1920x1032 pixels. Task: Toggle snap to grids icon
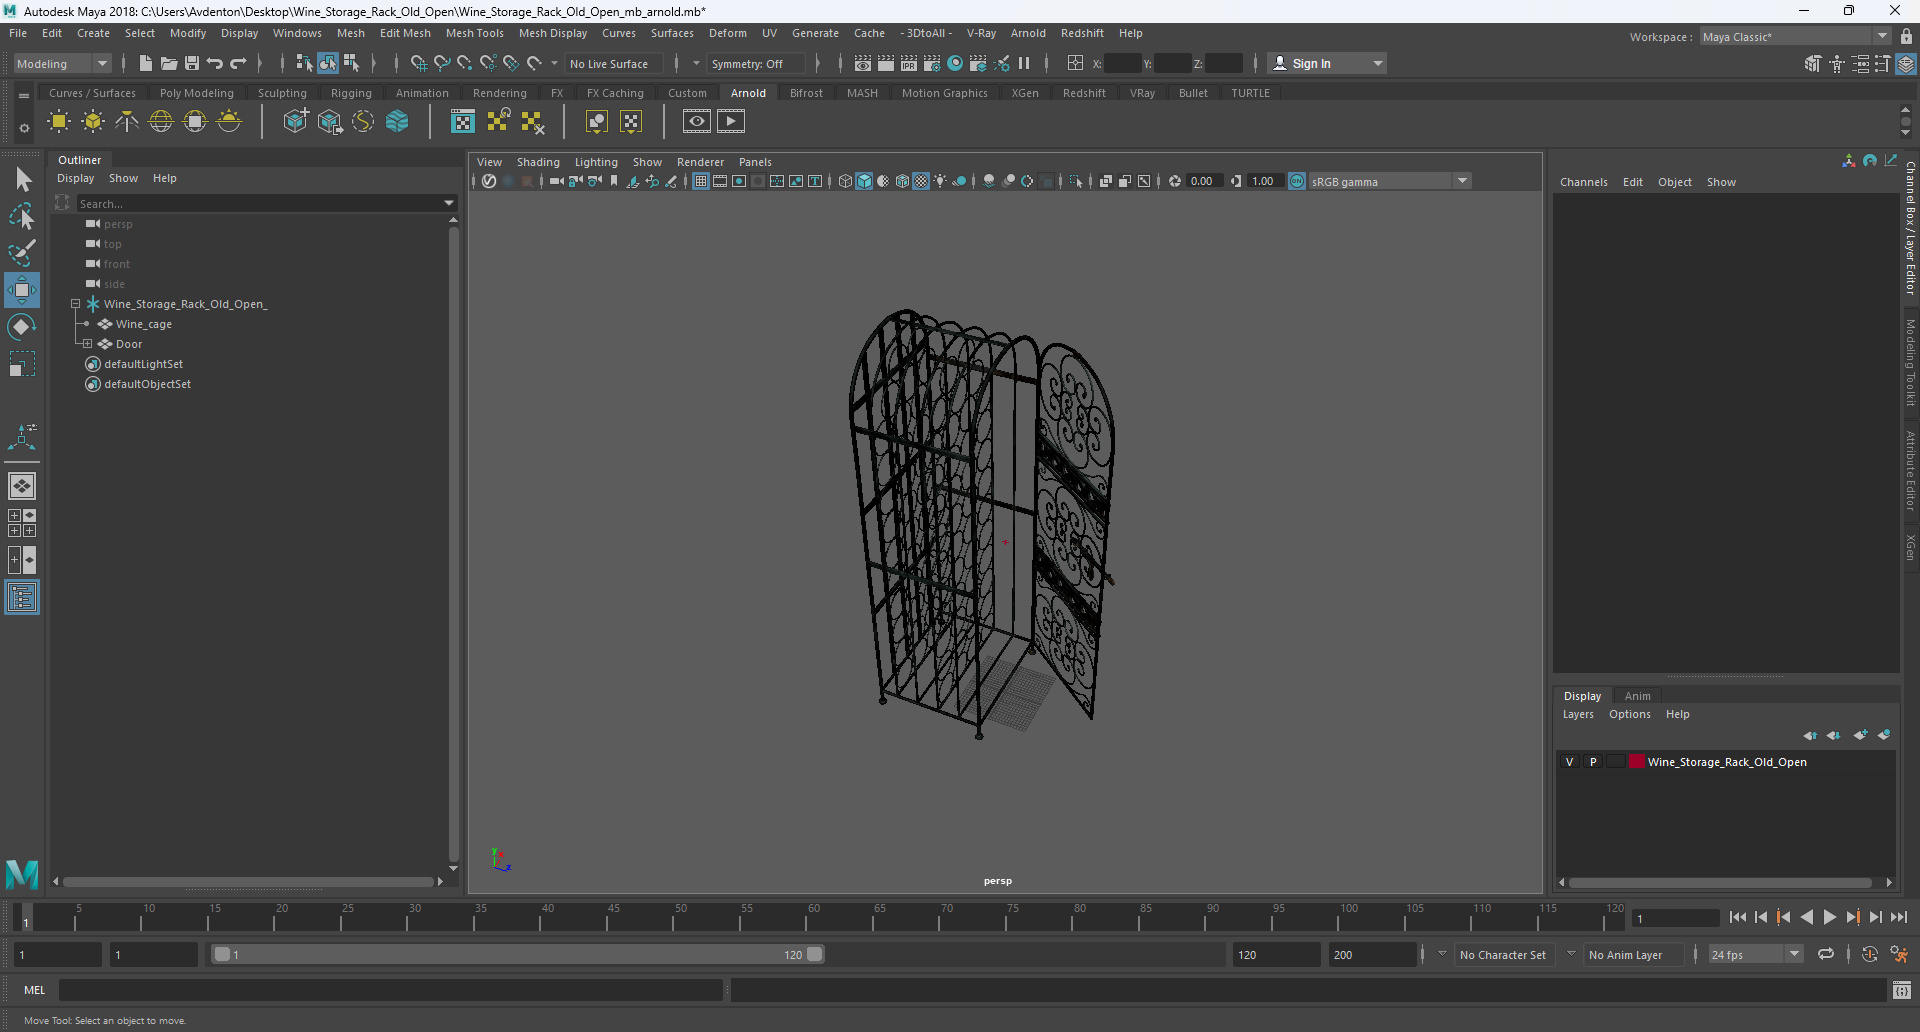click(x=418, y=63)
